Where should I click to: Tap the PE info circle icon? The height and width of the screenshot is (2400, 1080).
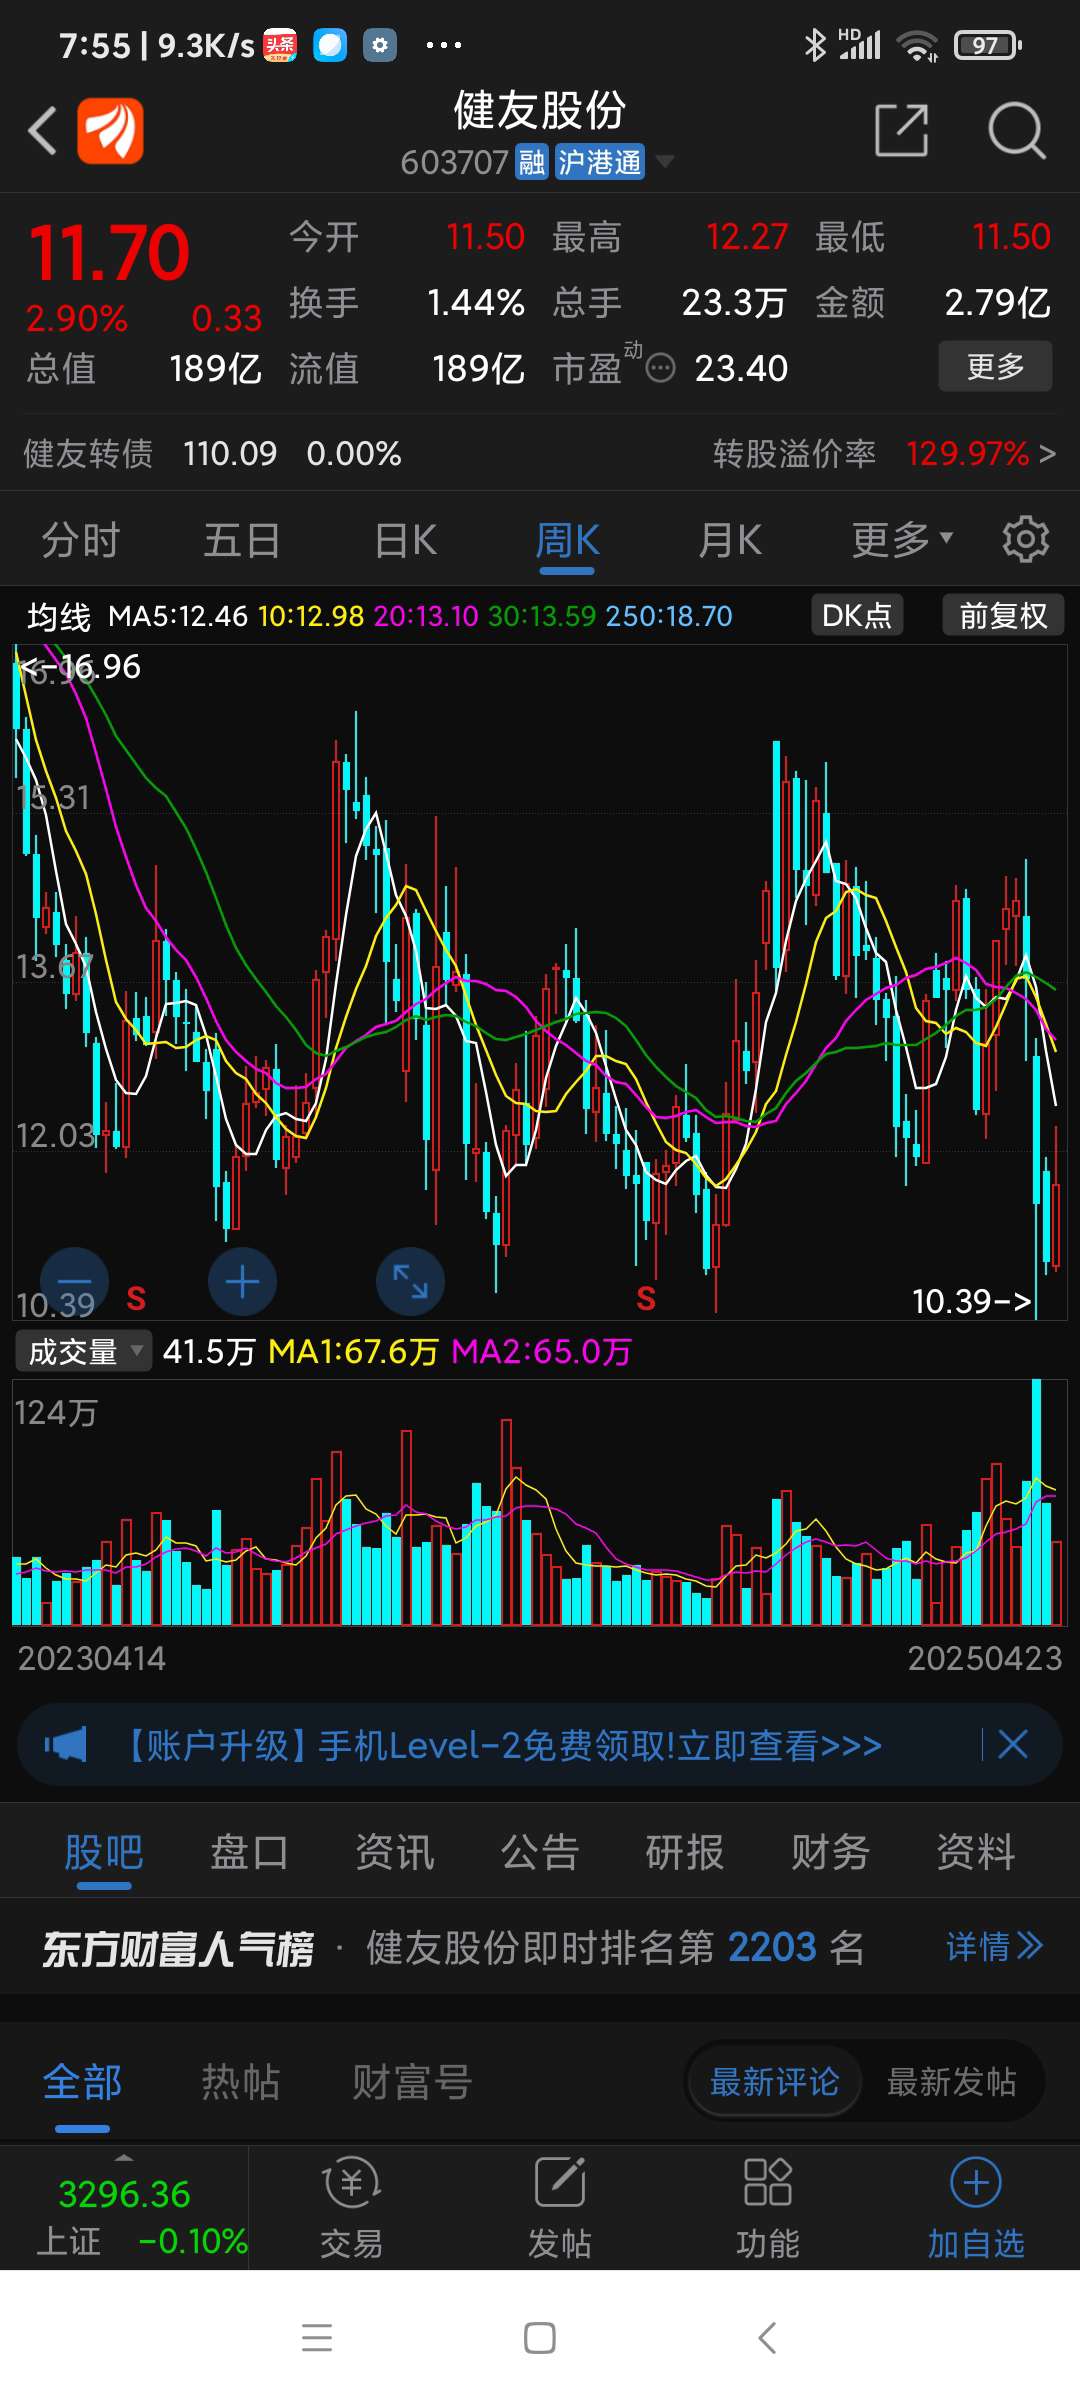tap(661, 369)
